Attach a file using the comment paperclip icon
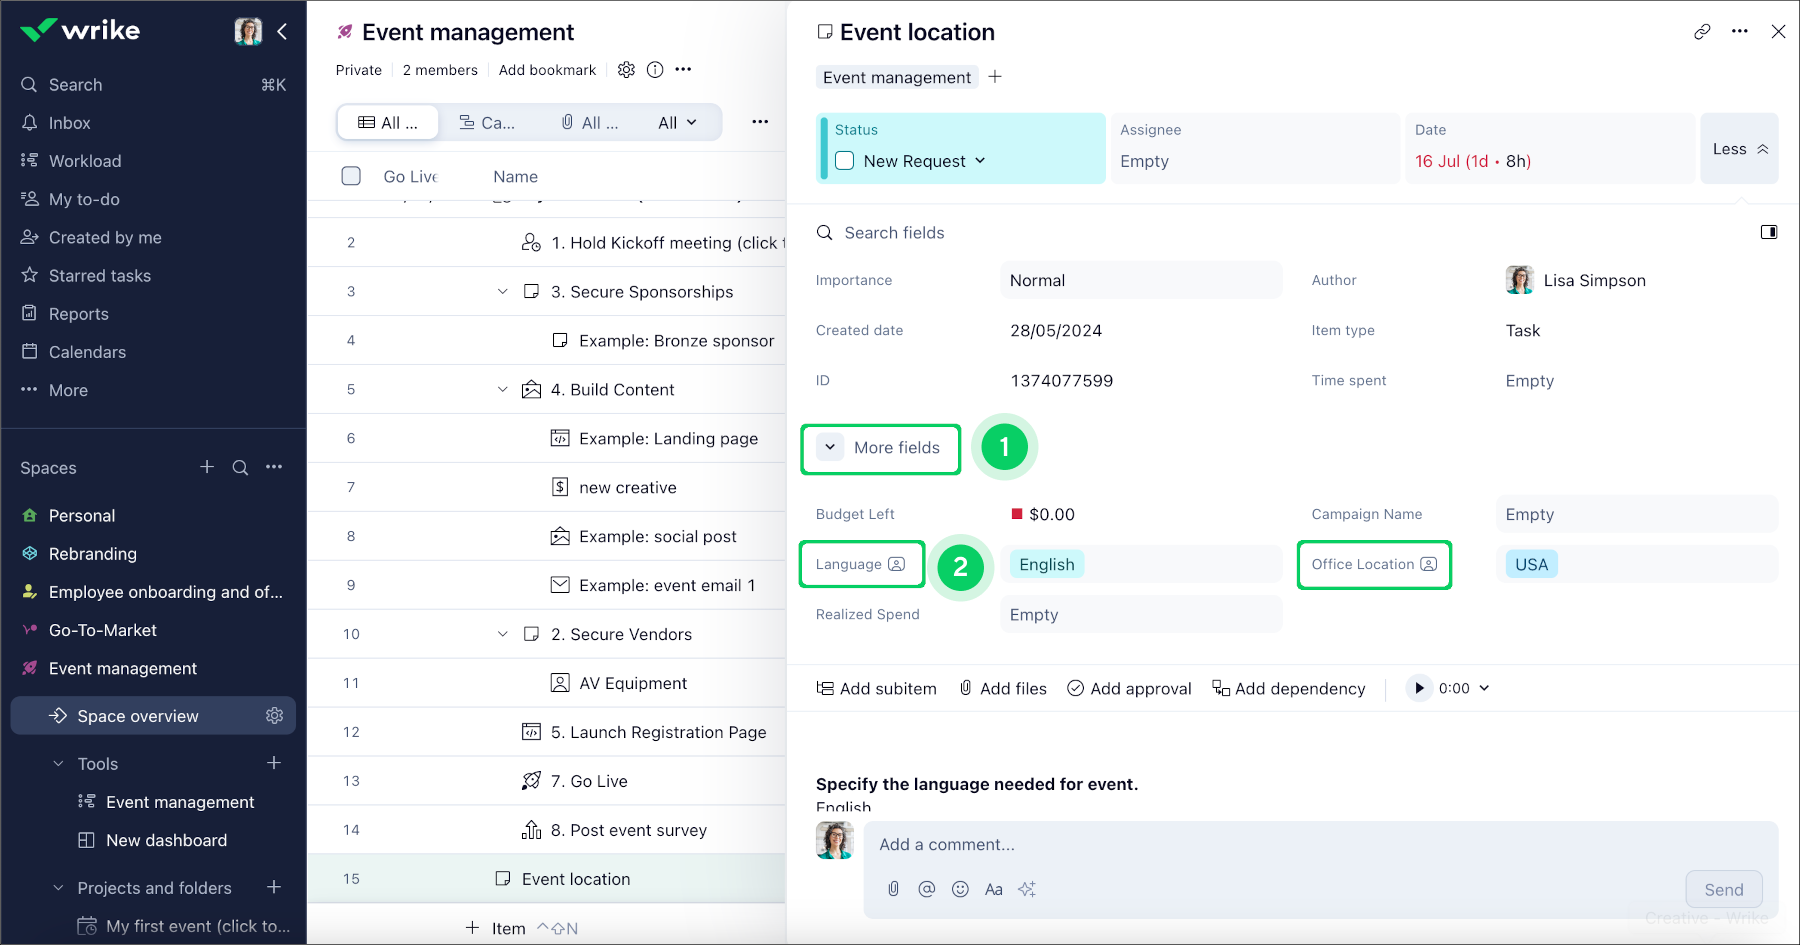Viewport: 1800px width, 945px height. (893, 889)
